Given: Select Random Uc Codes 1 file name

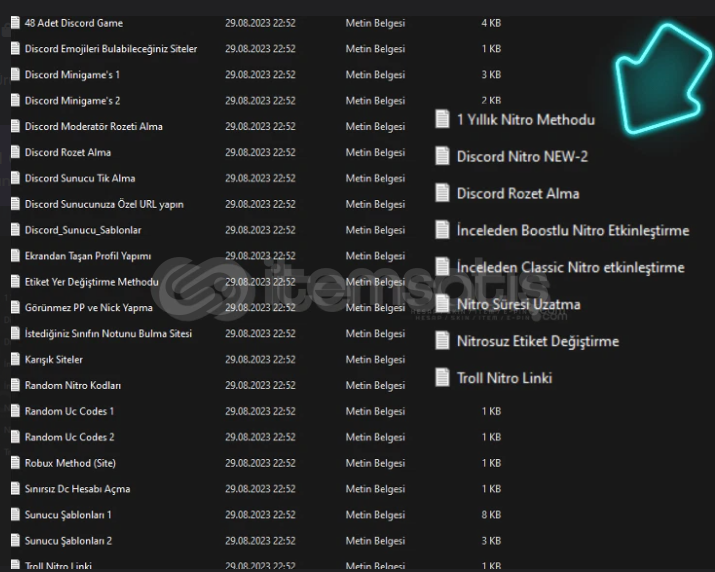Looking at the screenshot, I should (x=69, y=411).
